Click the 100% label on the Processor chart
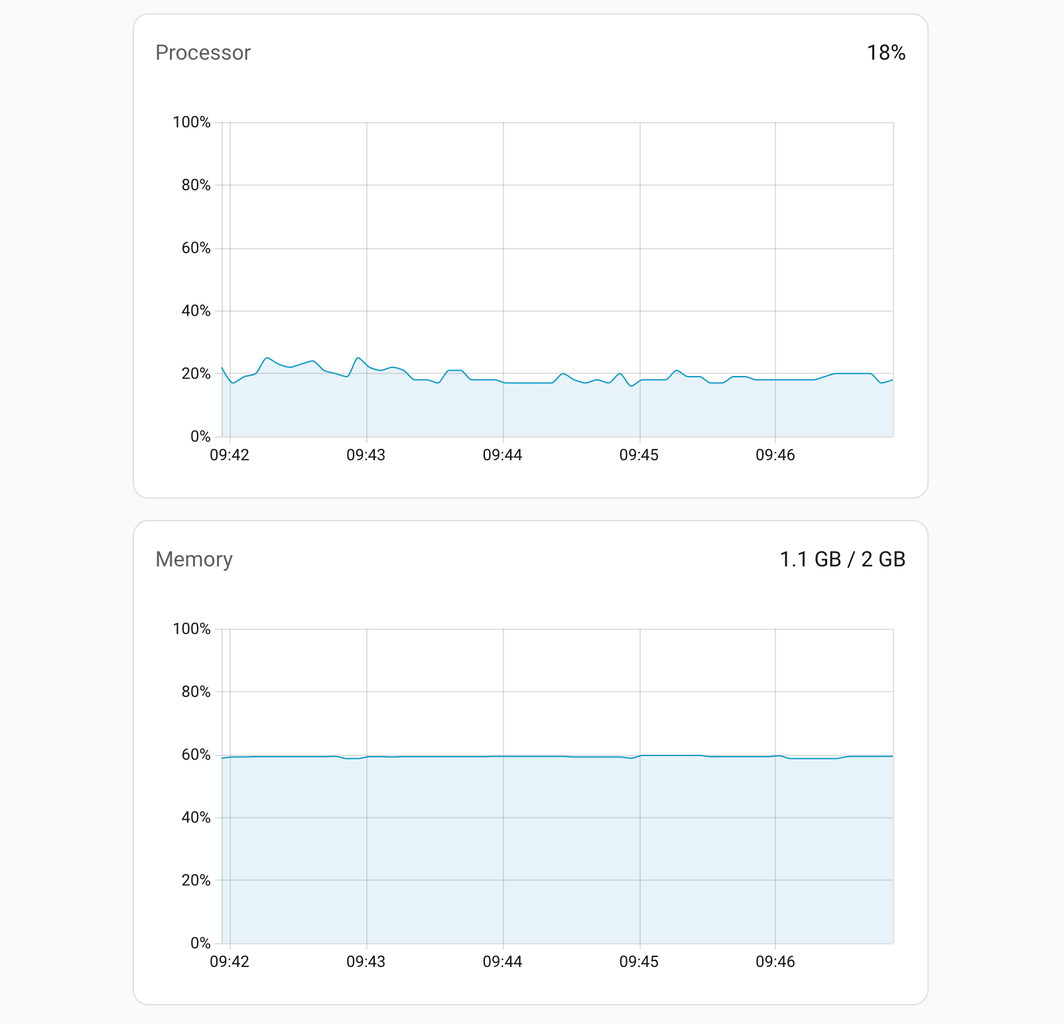The image size is (1064, 1024). (191, 122)
